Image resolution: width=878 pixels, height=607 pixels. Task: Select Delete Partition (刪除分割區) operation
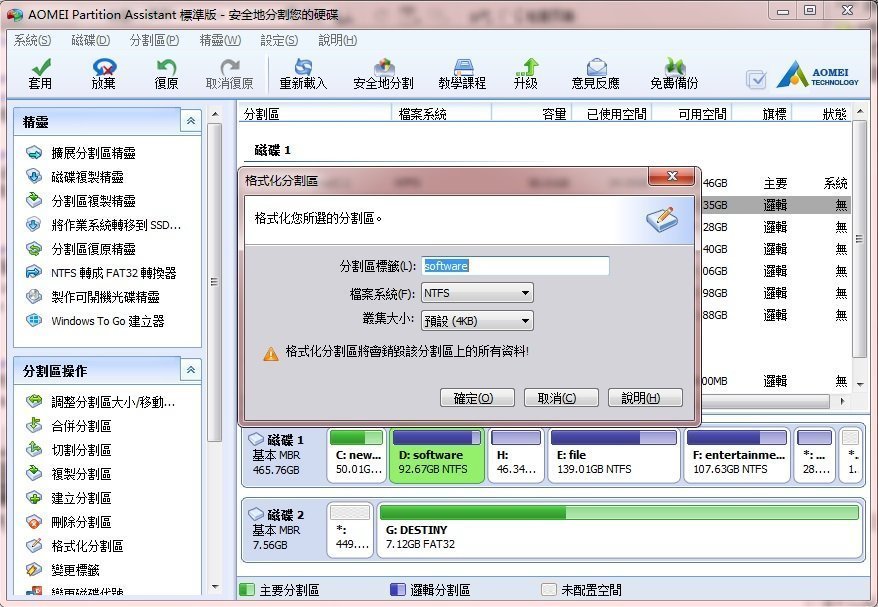(x=81, y=522)
